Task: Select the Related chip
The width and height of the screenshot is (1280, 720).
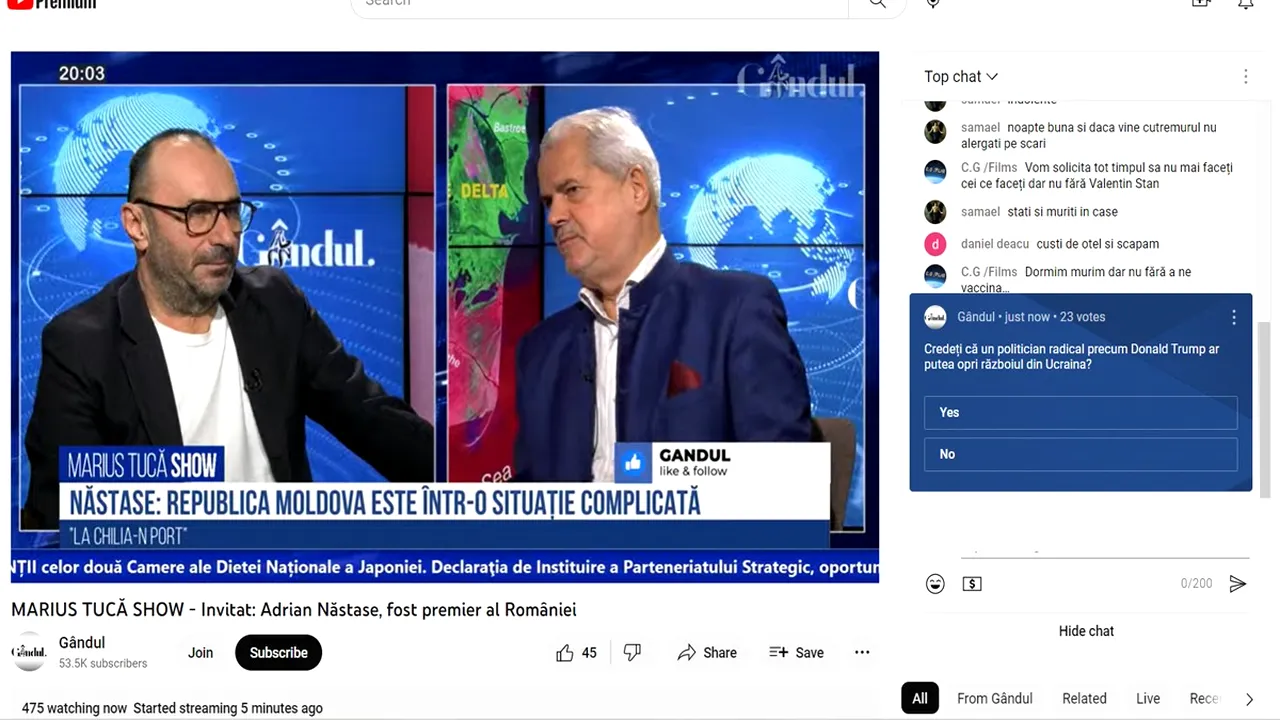Action: pyautogui.click(x=1084, y=699)
